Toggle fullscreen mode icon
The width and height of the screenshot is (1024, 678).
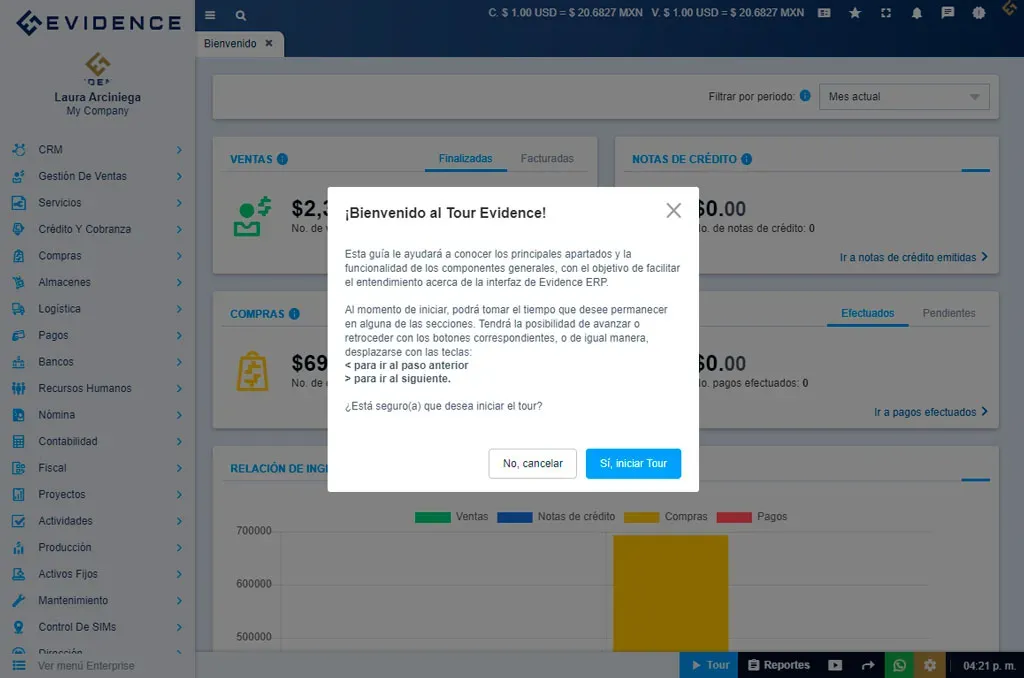885,13
